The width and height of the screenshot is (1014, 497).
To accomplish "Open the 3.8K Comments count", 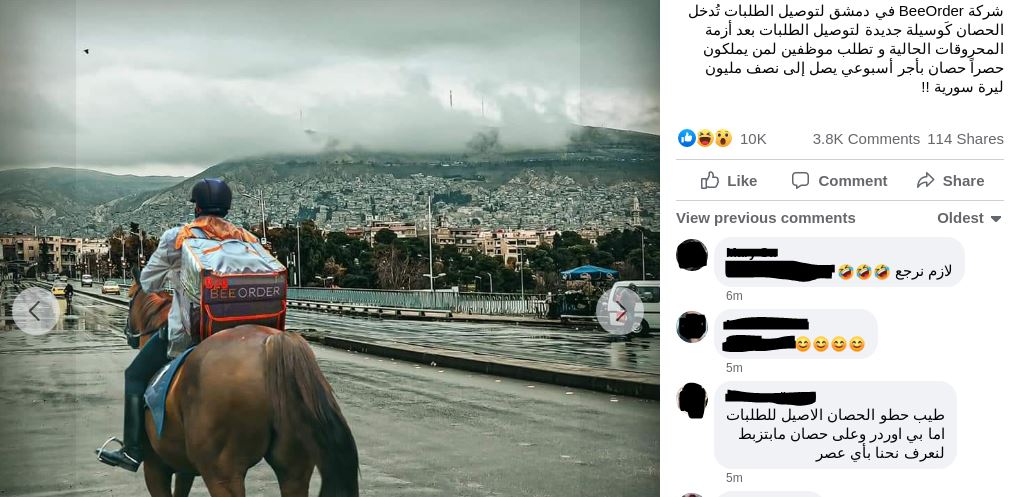I will 866,139.
